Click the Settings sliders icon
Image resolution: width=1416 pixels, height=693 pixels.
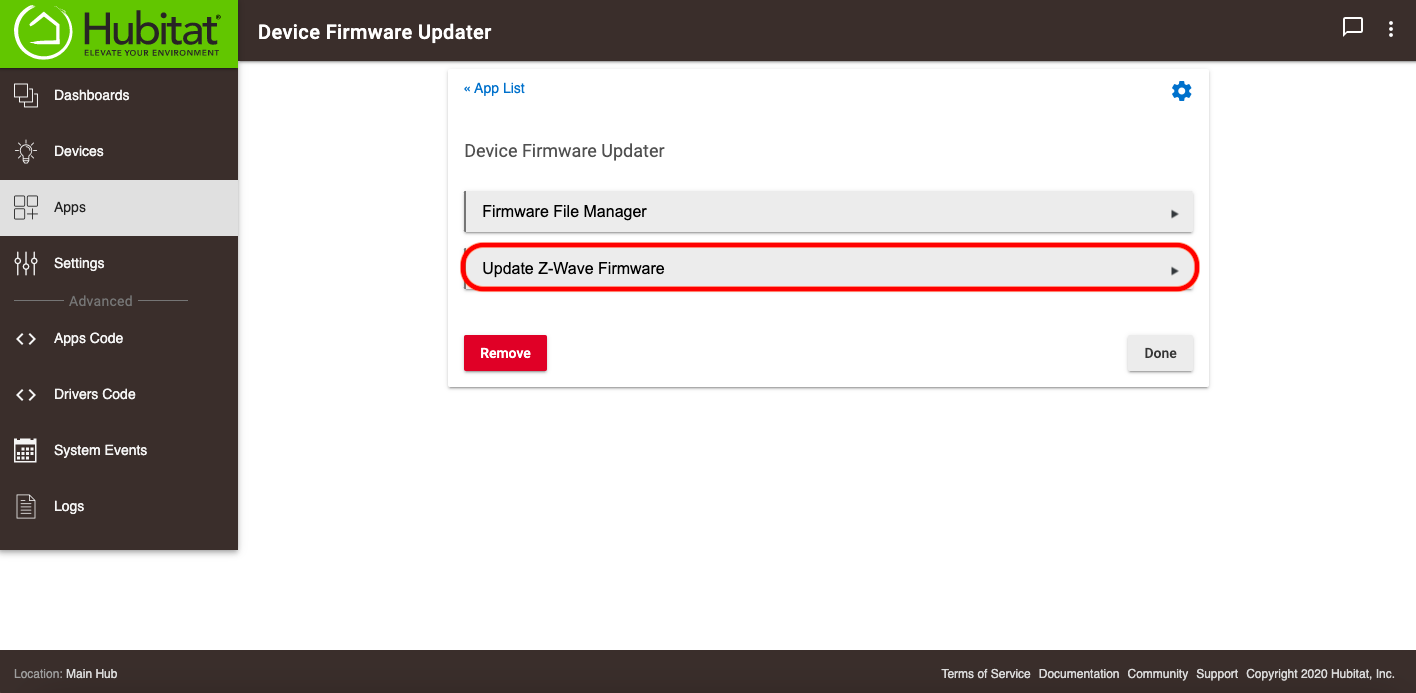click(26, 263)
